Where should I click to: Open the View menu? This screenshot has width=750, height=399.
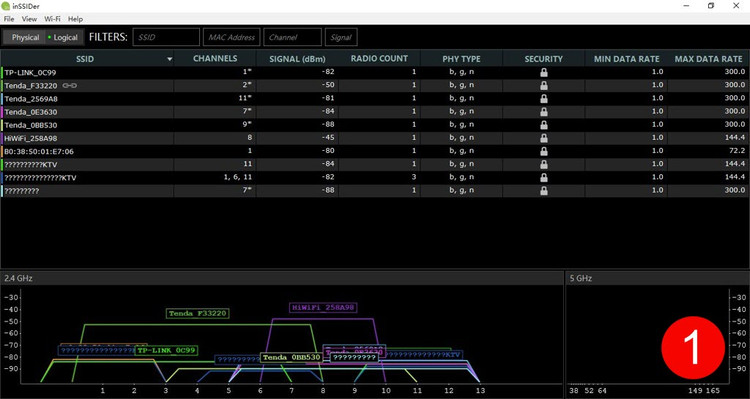tap(29, 19)
